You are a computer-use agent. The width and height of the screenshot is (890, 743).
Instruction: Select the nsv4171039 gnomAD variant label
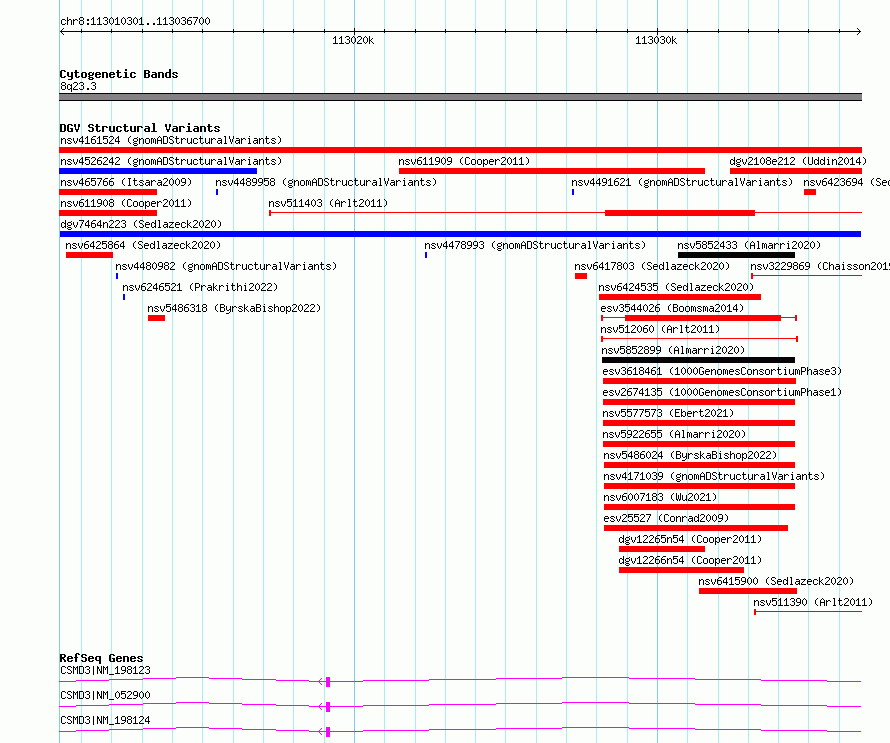(x=714, y=476)
